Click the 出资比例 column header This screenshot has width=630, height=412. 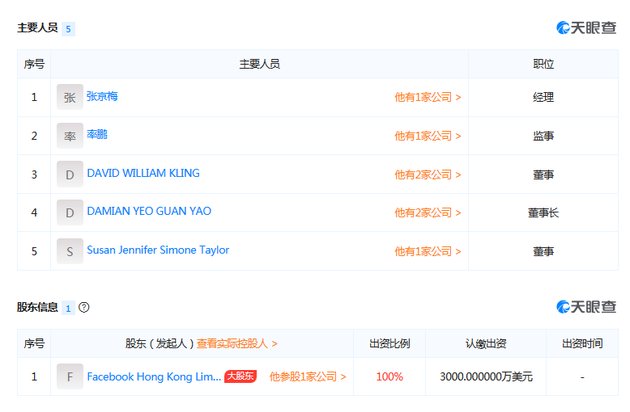click(x=389, y=344)
